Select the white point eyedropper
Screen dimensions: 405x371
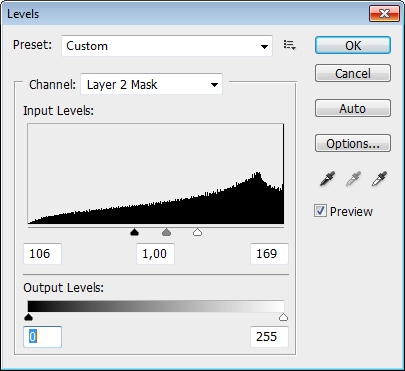point(379,179)
